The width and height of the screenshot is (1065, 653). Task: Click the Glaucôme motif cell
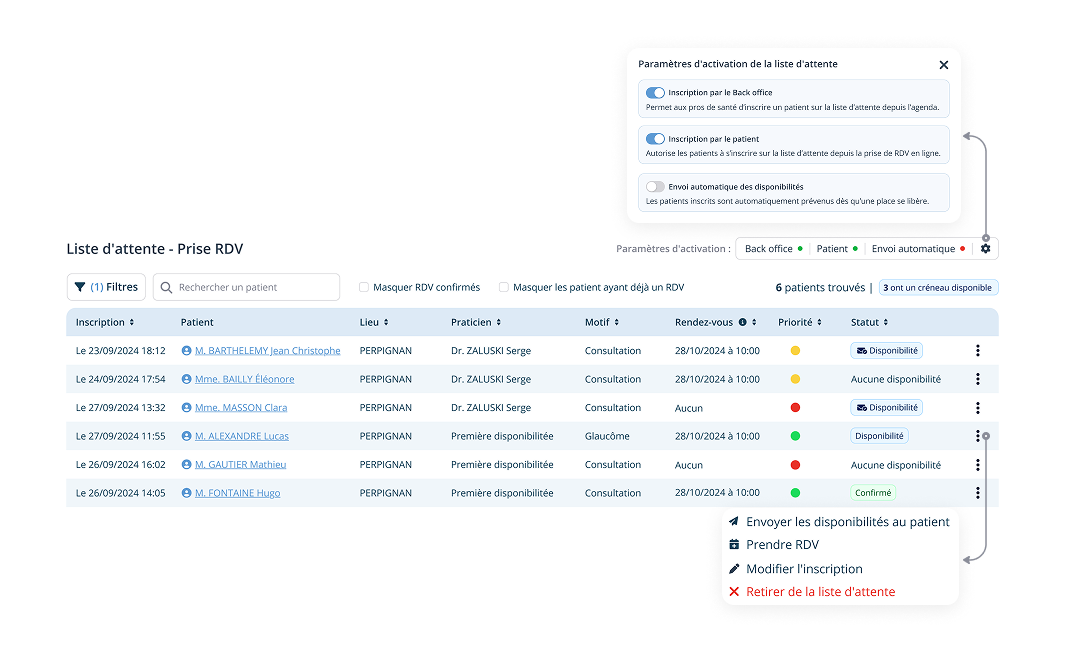coord(607,436)
